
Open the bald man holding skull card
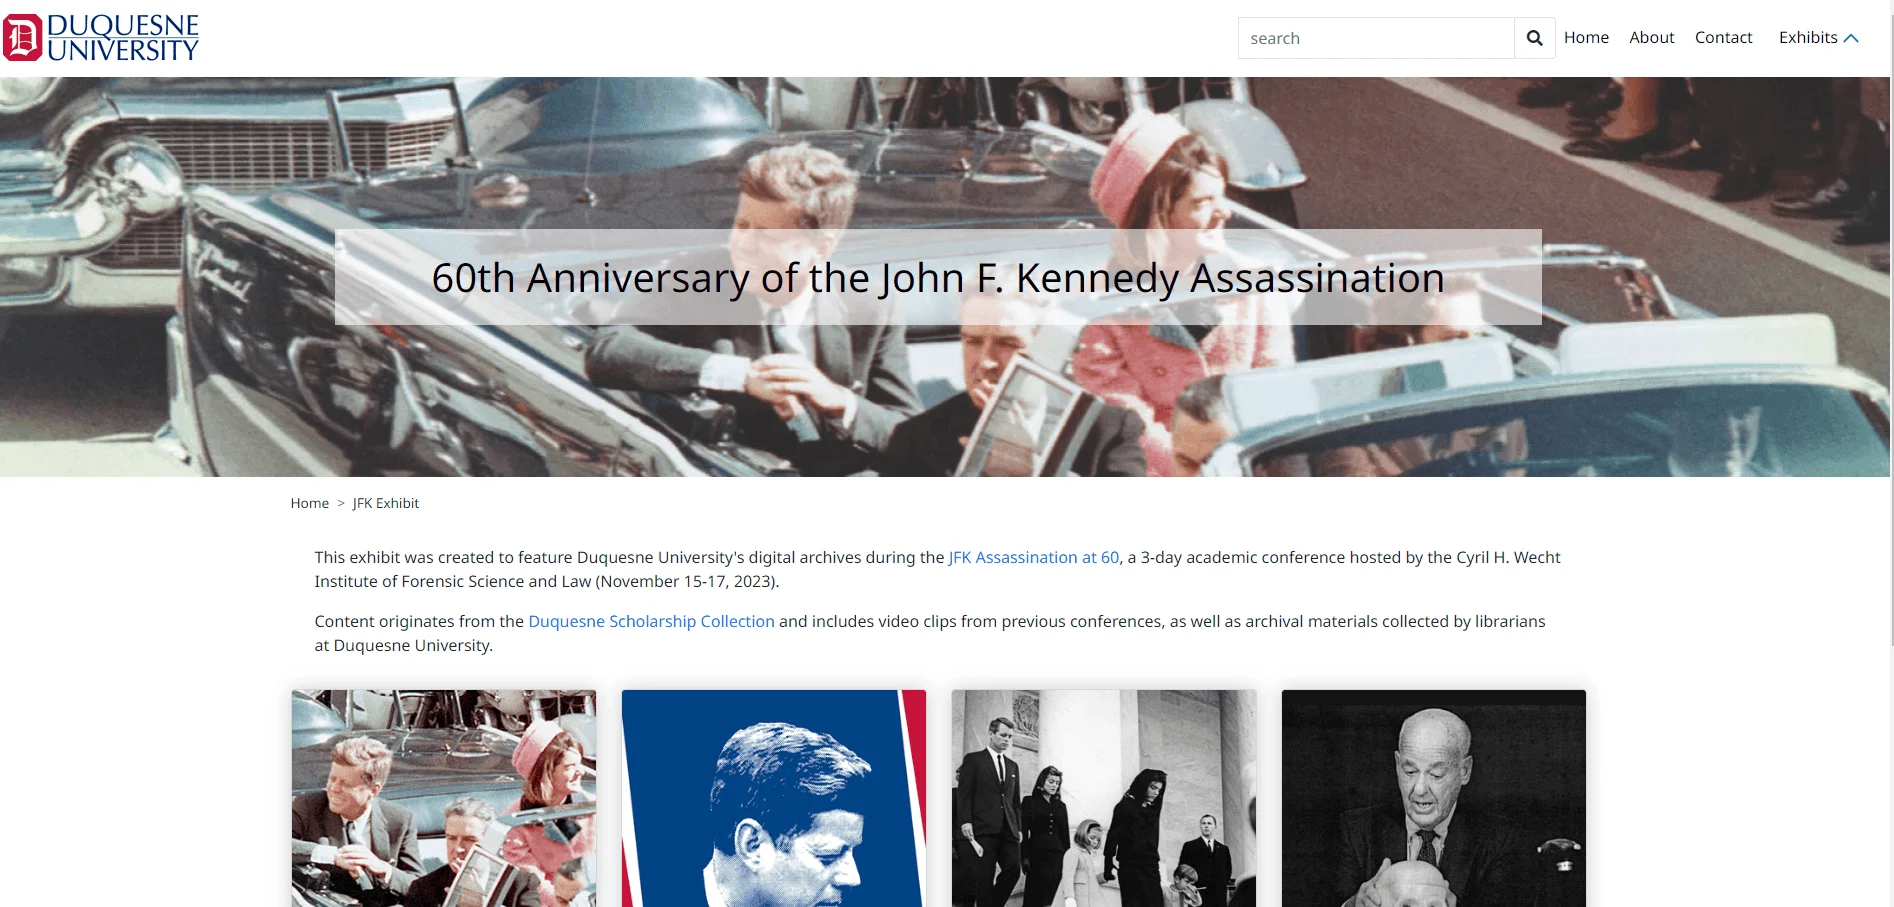[x=1434, y=798]
